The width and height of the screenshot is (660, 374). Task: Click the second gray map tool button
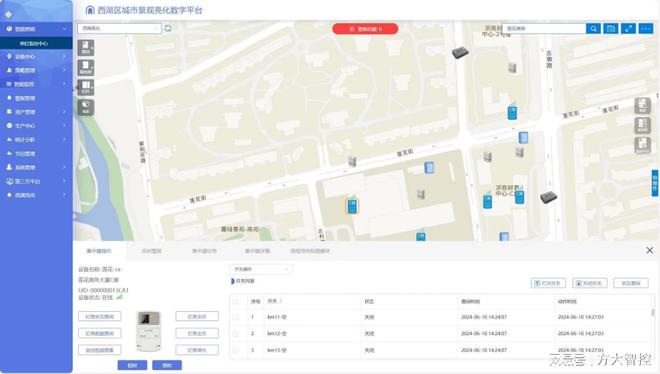(85, 67)
